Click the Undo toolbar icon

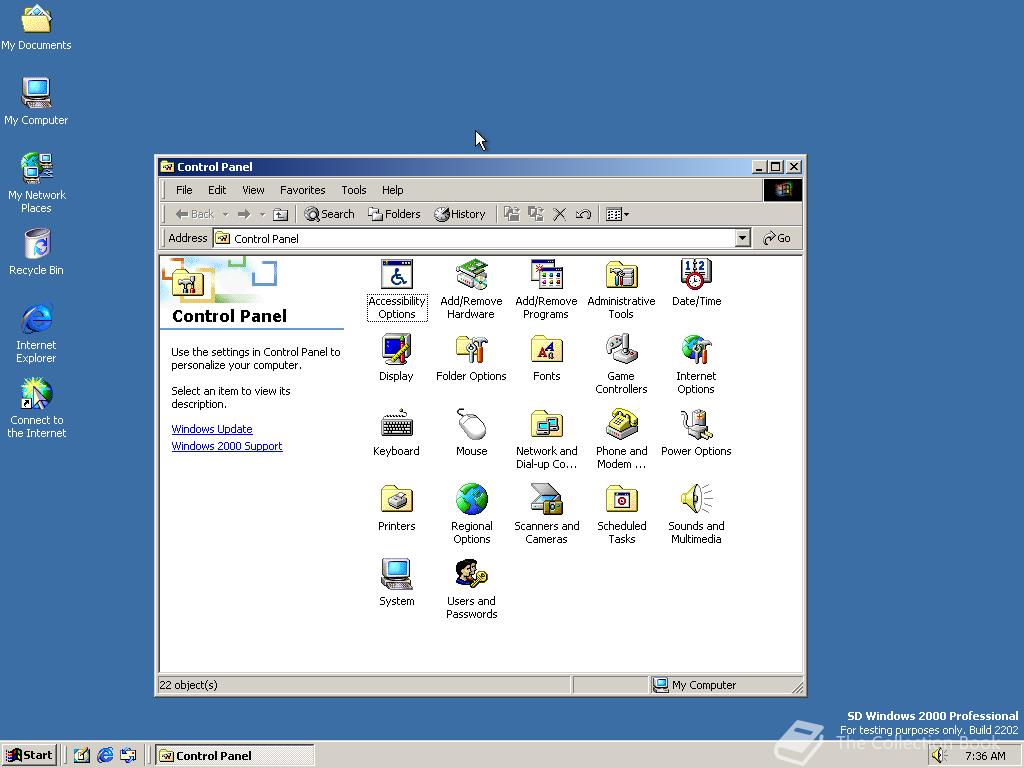583,214
